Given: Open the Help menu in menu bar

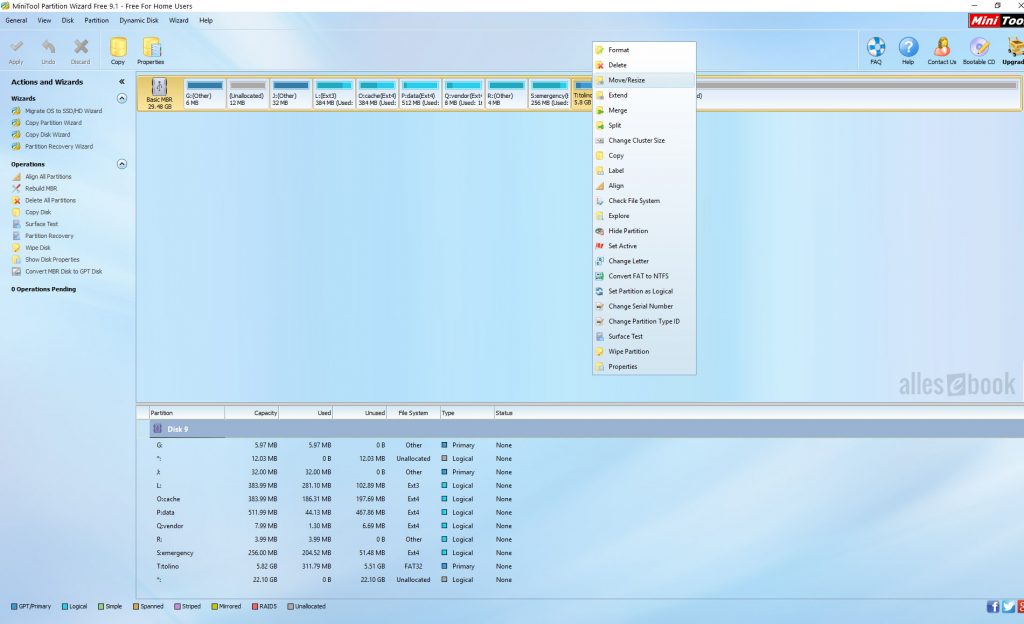Looking at the screenshot, I should (x=206, y=20).
